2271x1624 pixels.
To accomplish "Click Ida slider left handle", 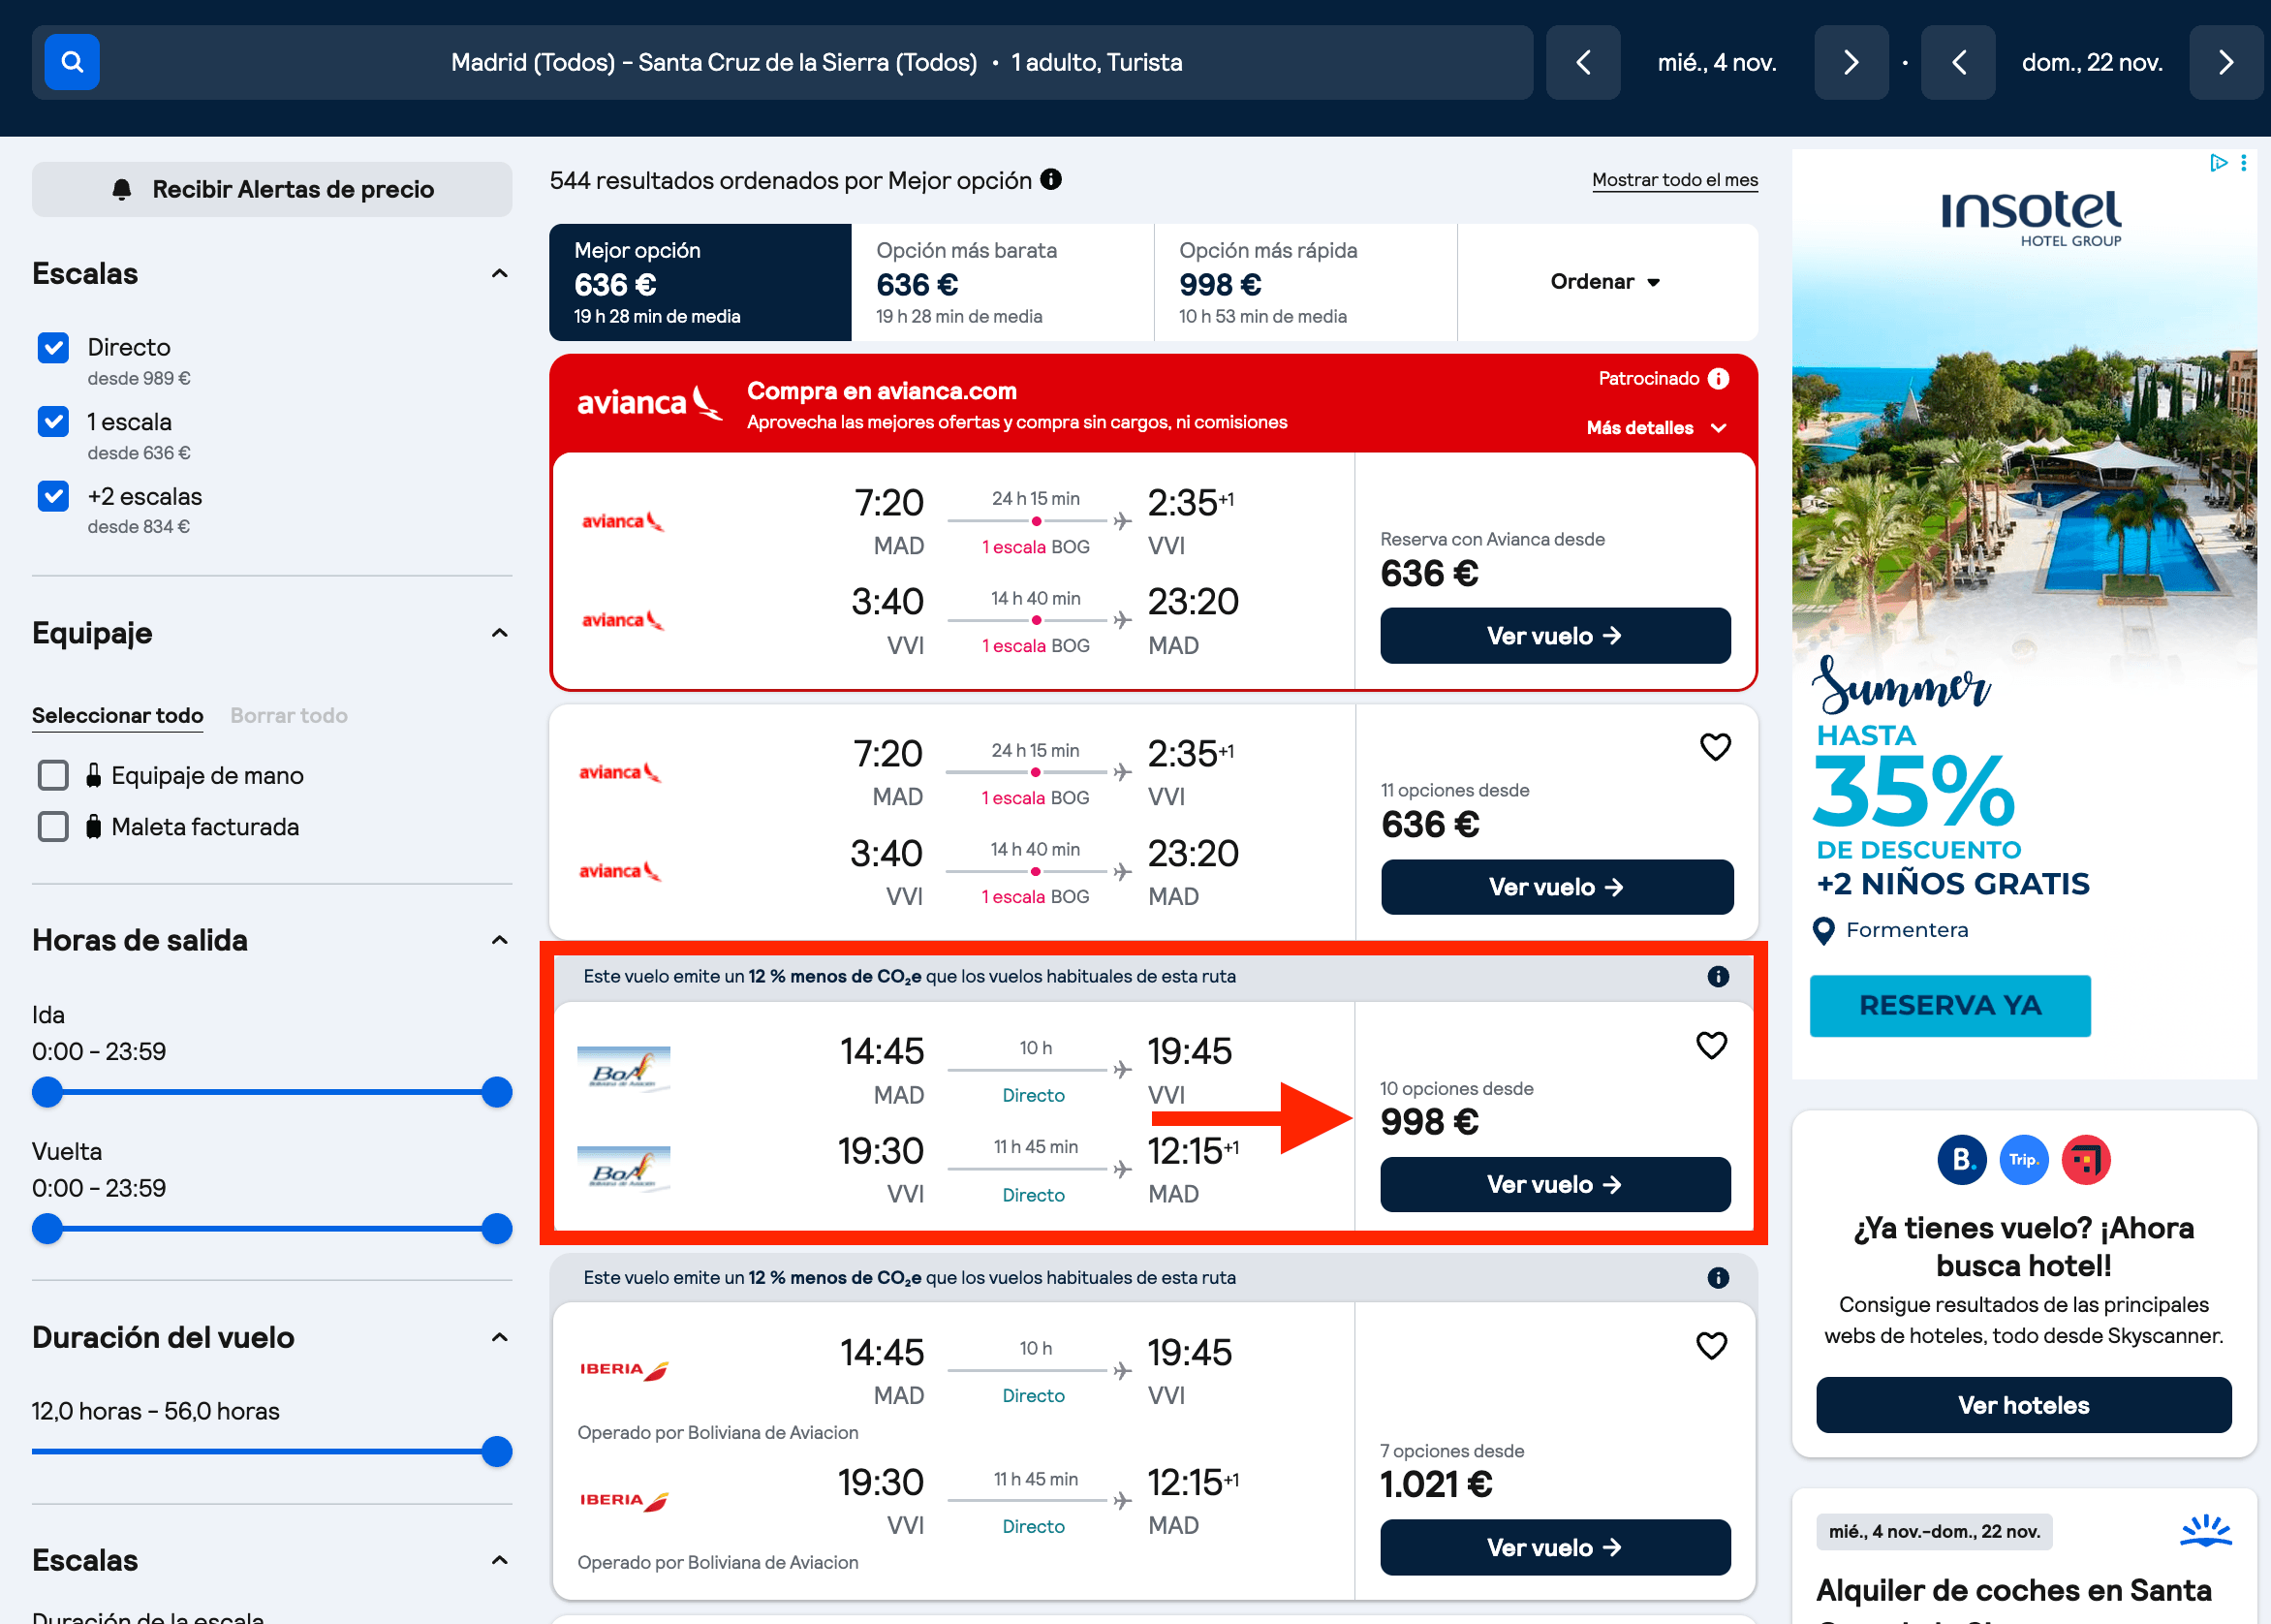I will coord(47,1092).
